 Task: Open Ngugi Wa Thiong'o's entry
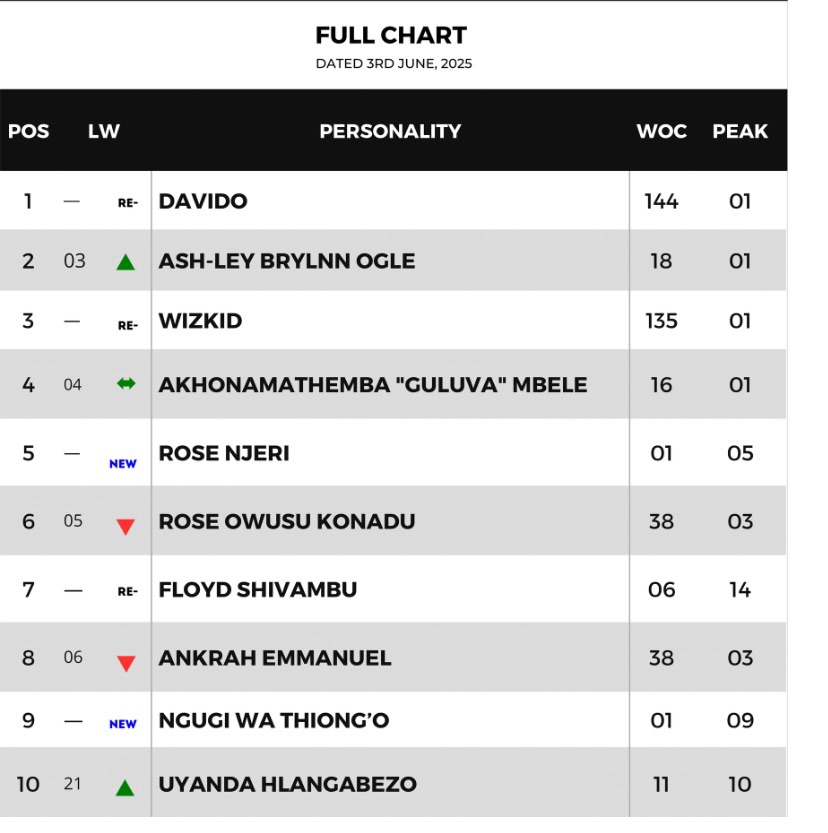(x=274, y=720)
